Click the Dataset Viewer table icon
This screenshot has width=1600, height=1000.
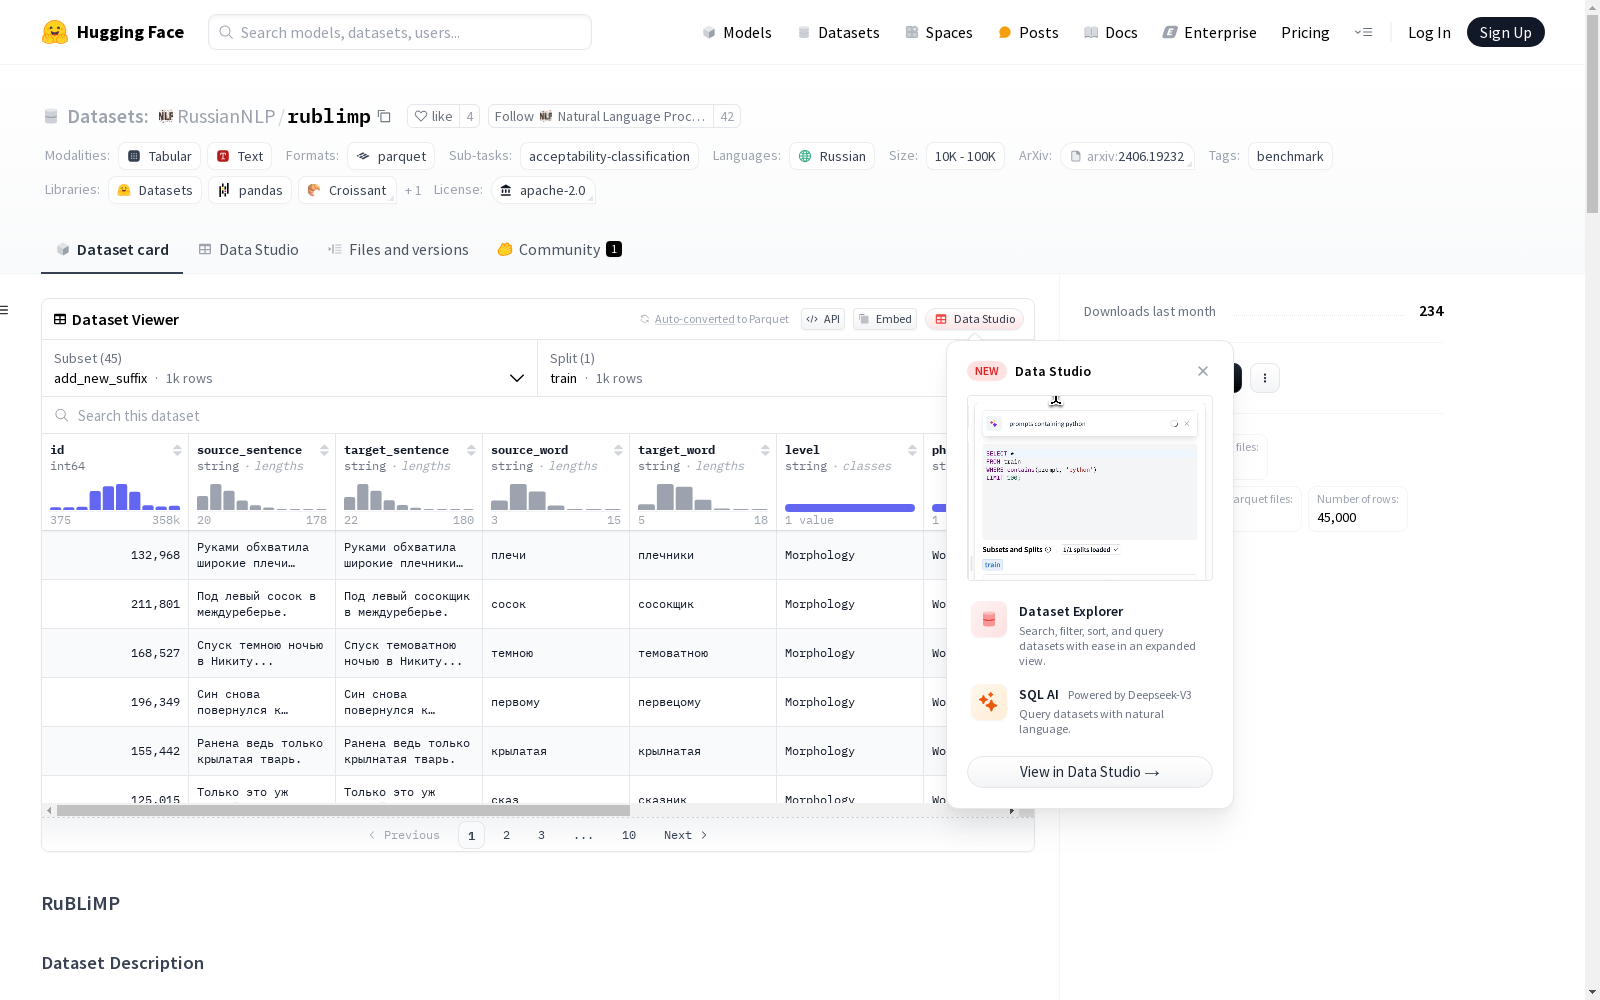tap(60, 320)
